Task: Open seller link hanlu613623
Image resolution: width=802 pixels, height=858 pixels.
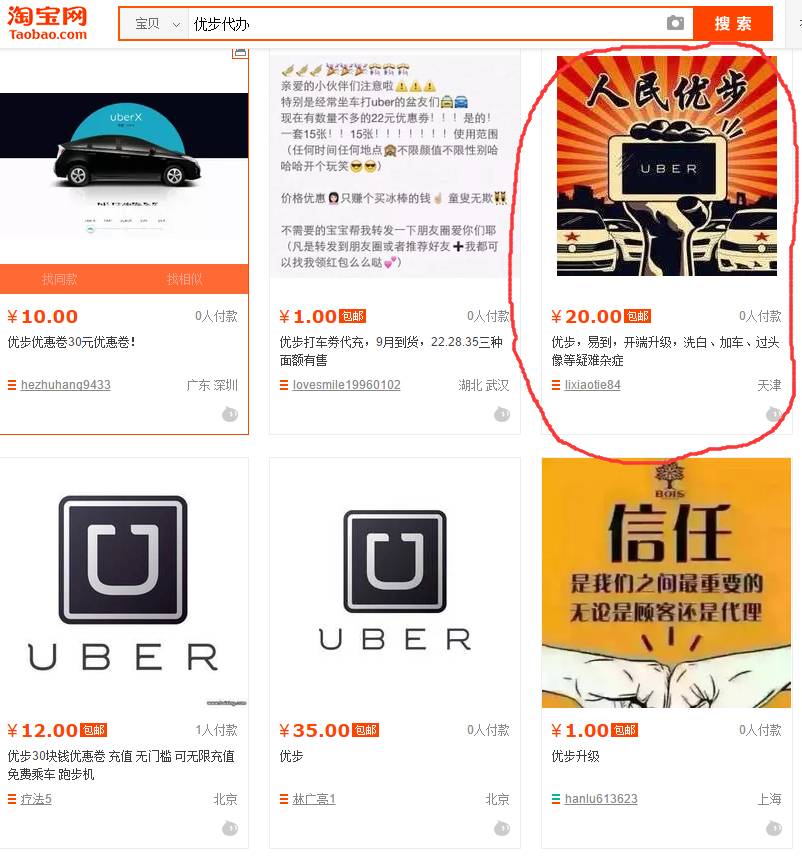Action: (601, 799)
